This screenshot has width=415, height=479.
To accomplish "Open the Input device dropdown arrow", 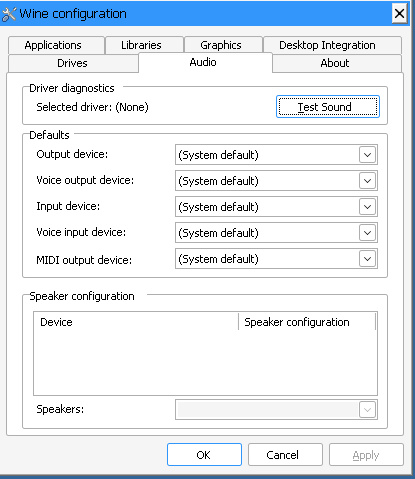I will tap(367, 207).
